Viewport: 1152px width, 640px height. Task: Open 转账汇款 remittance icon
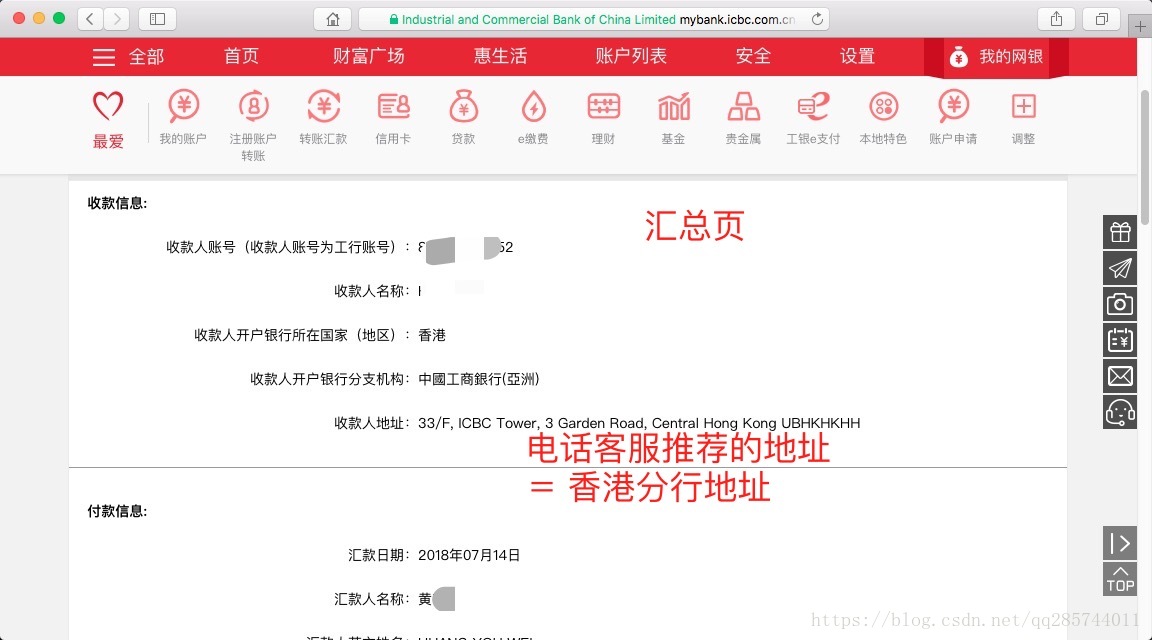(323, 107)
